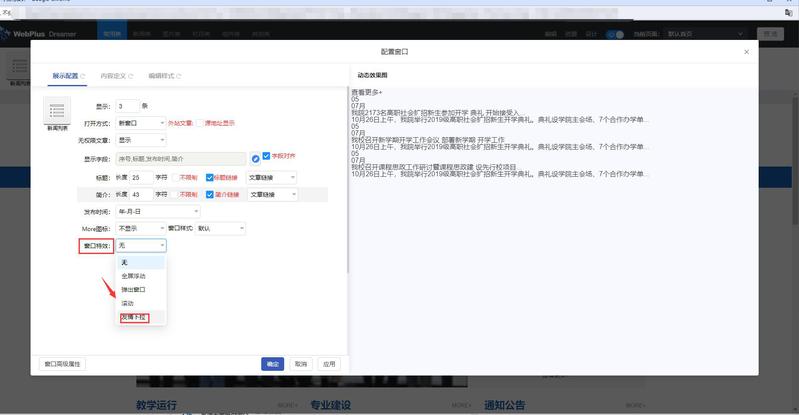Flip the blue switch in the top bar
799x415 pixels.
(615, 34)
